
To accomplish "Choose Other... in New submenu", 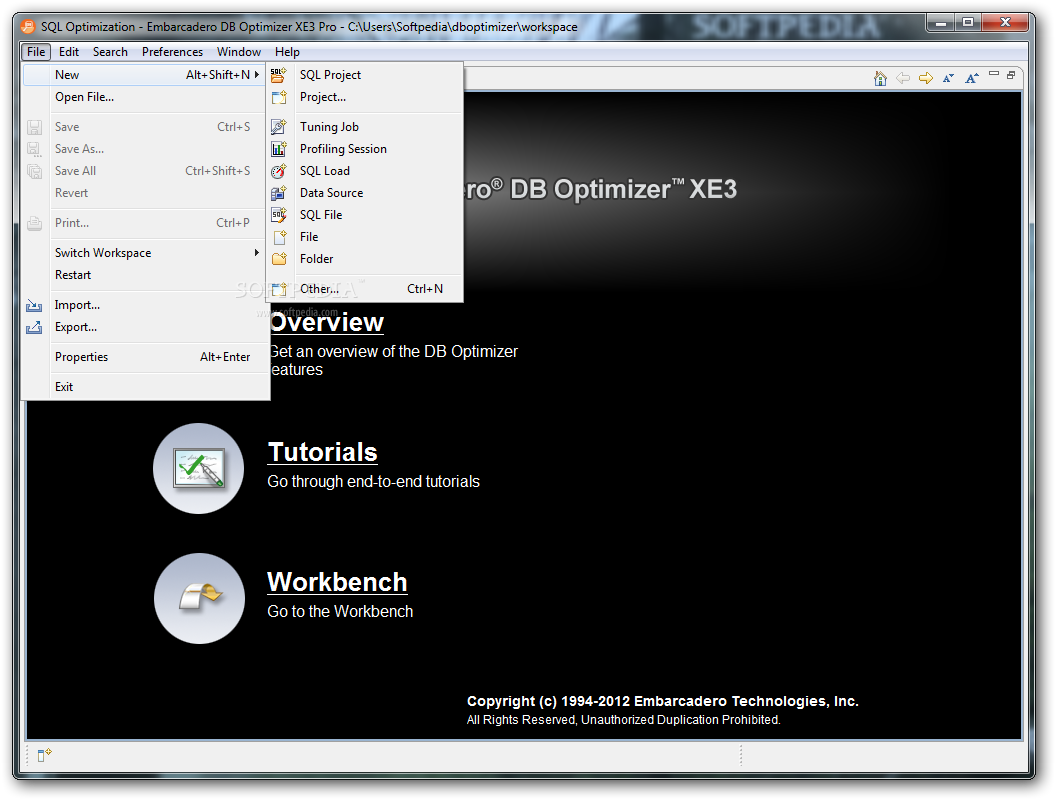I will (x=366, y=289).
